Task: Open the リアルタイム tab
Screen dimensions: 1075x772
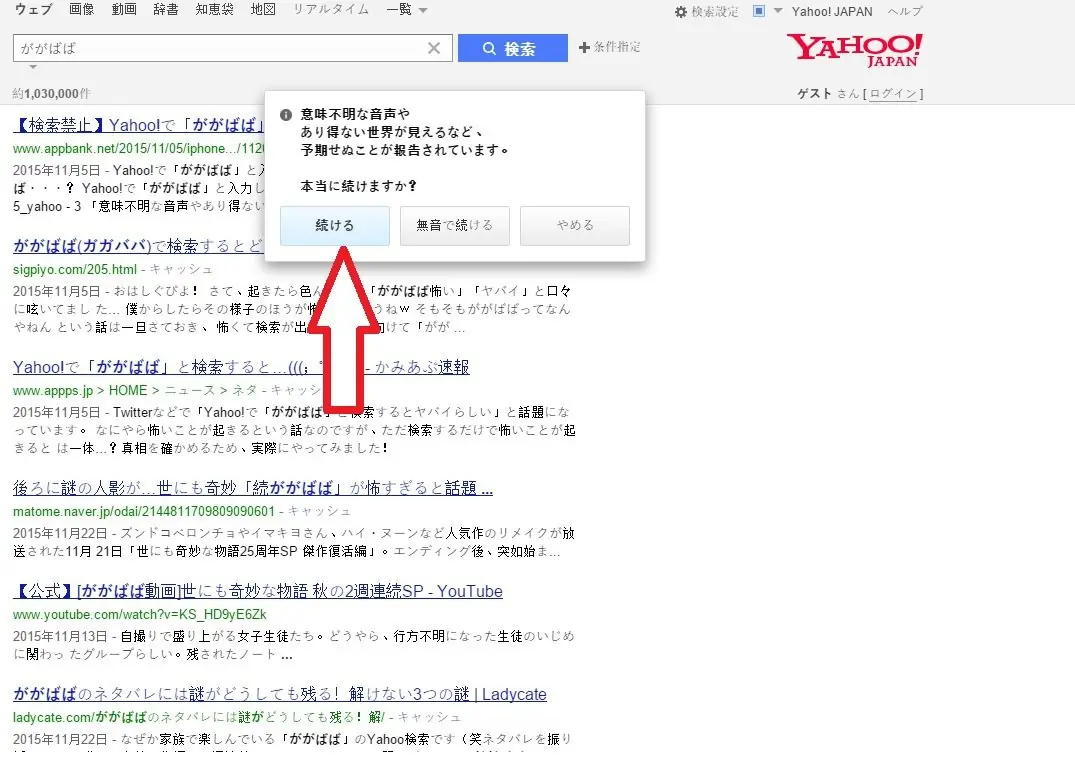Action: coord(330,10)
